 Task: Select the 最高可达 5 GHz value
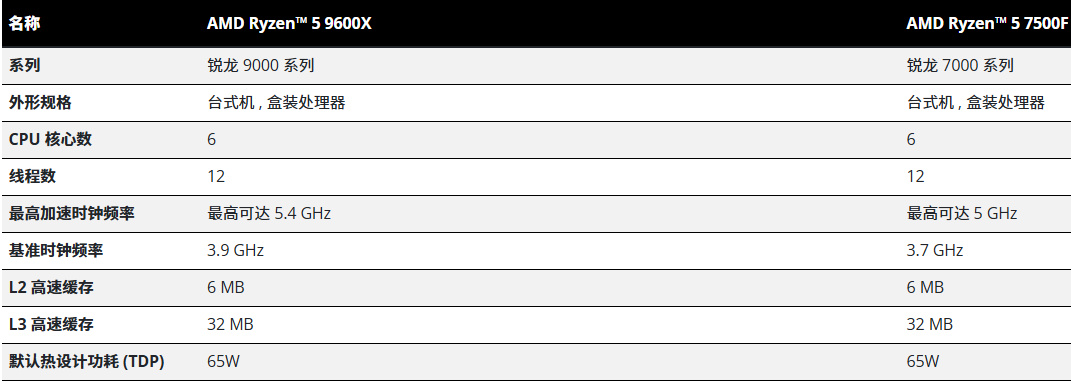962,213
